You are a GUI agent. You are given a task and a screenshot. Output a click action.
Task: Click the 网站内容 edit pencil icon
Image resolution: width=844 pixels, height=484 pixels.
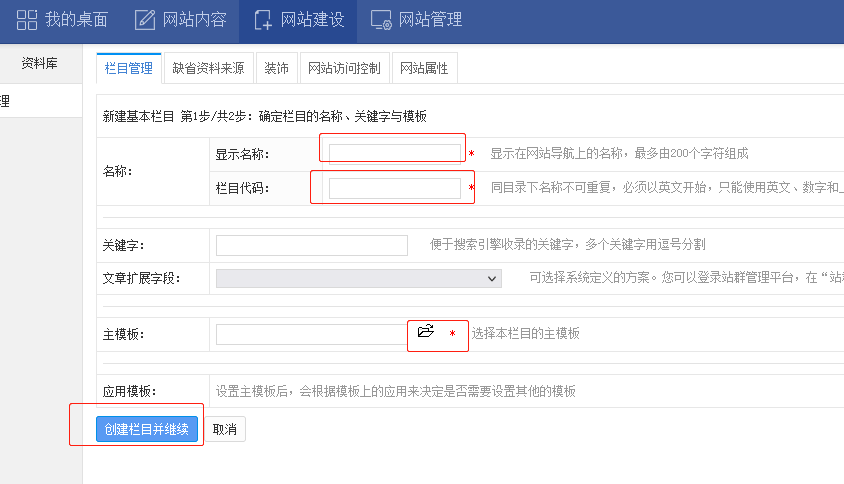coord(145,19)
